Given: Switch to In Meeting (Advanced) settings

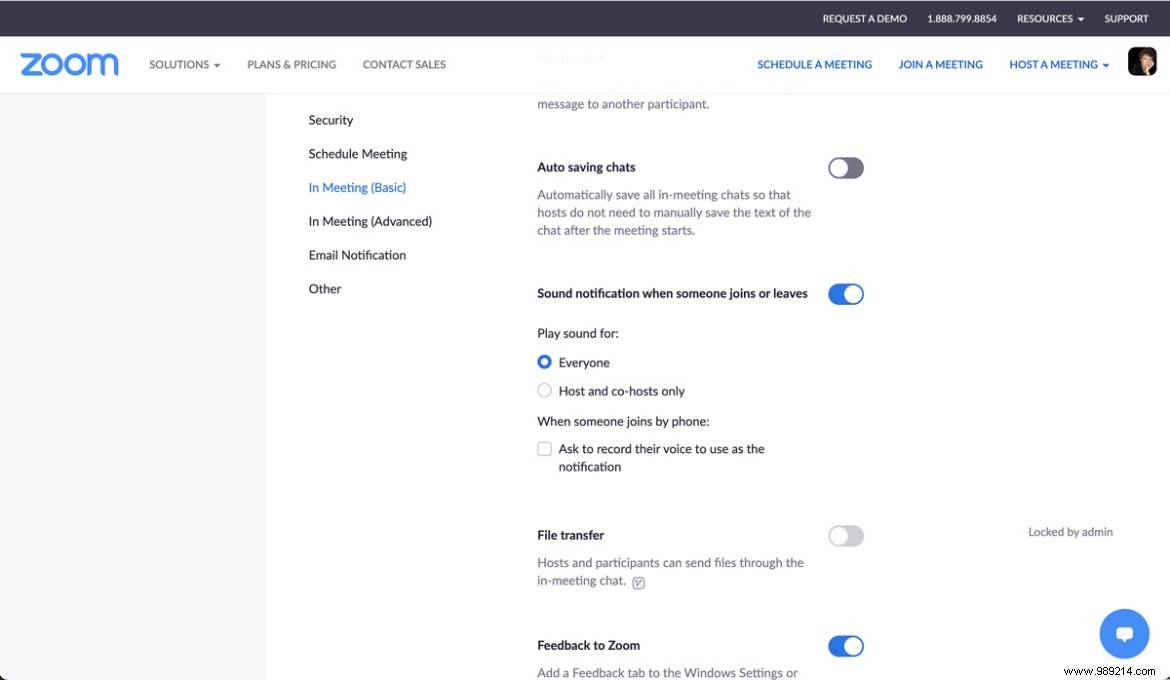Looking at the screenshot, I should click(370, 221).
